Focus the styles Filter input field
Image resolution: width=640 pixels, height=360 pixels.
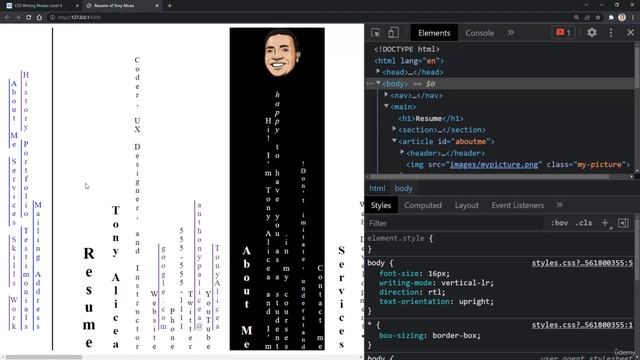click(455, 223)
